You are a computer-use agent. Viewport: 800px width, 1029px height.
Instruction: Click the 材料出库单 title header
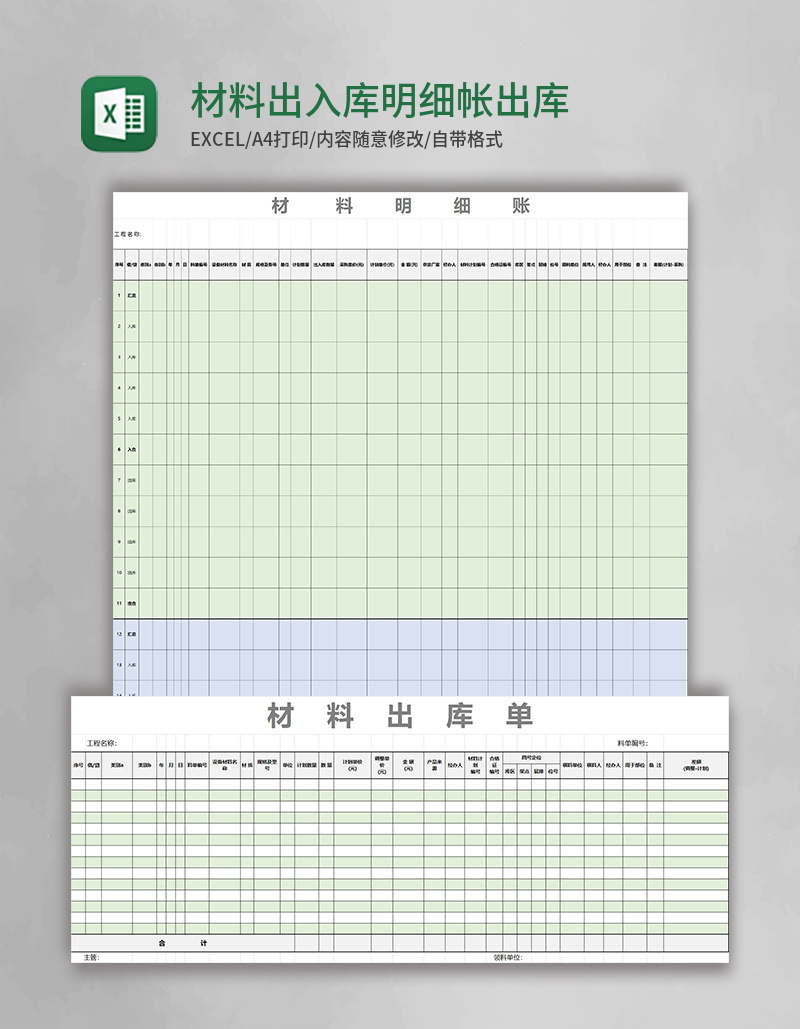tap(400, 715)
